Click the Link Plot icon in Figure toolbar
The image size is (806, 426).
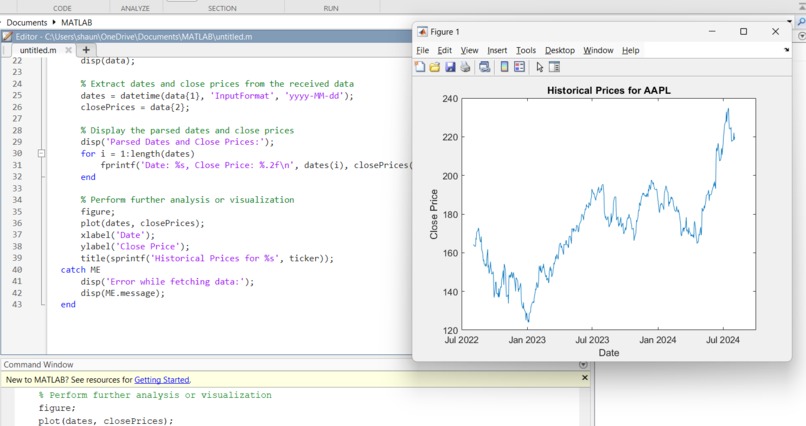coord(484,67)
